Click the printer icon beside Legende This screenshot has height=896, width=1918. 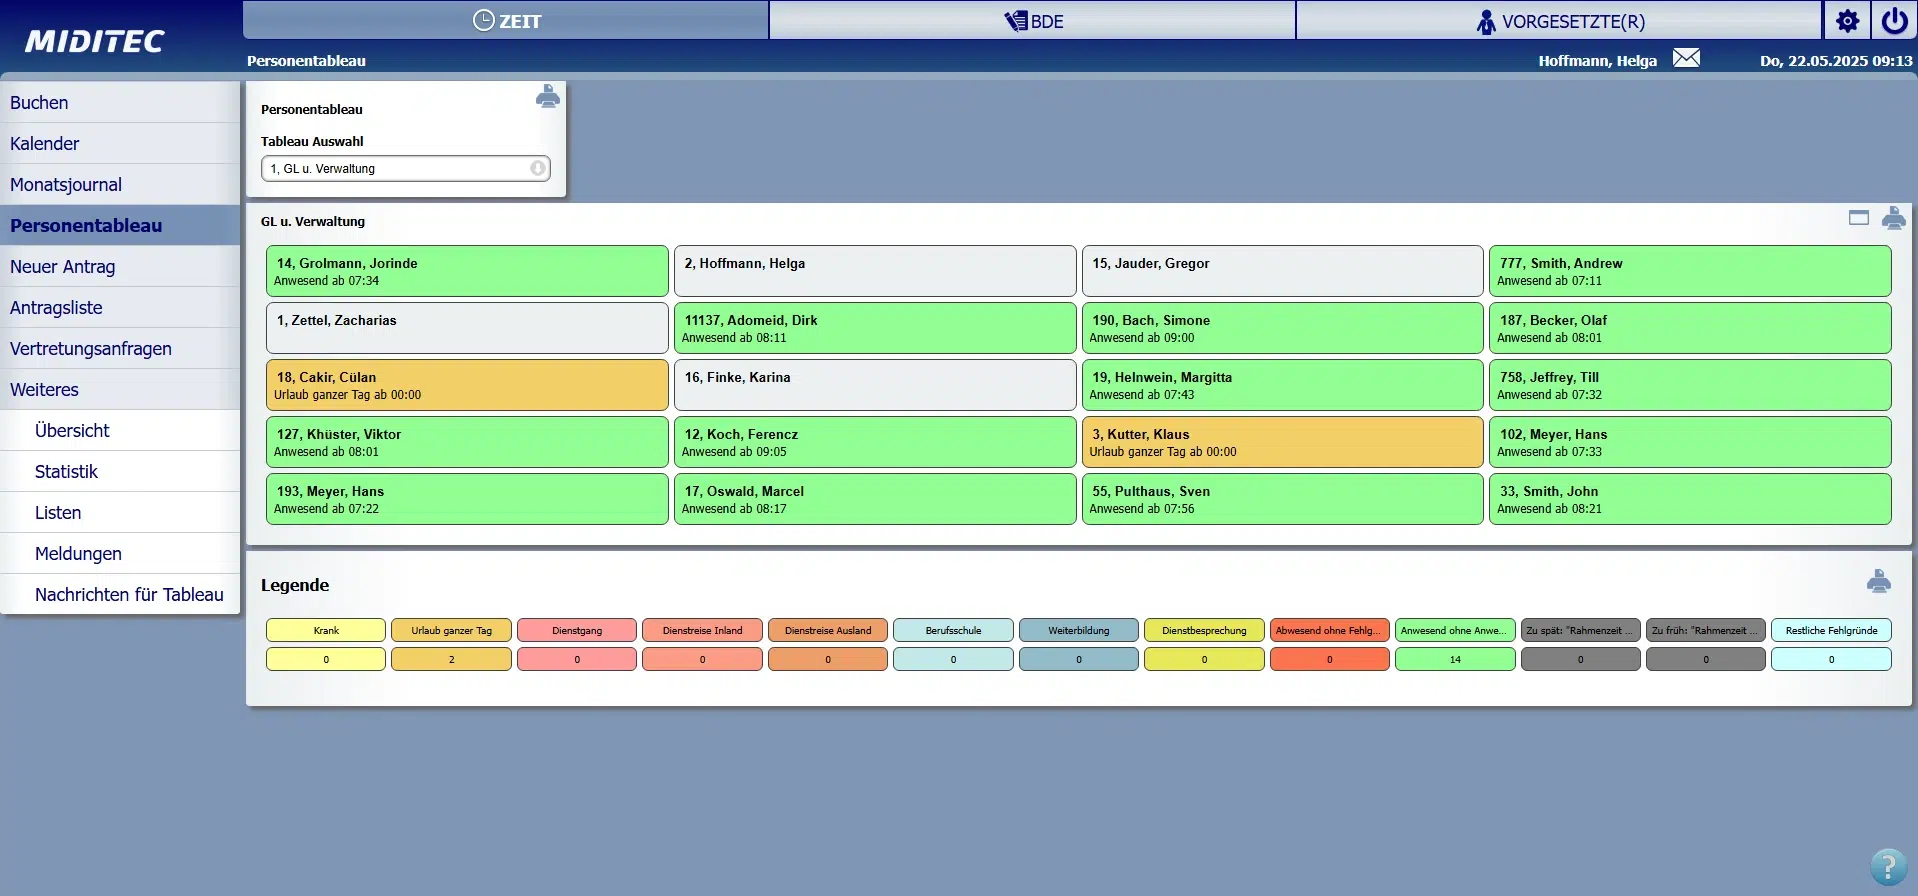coord(1878,581)
